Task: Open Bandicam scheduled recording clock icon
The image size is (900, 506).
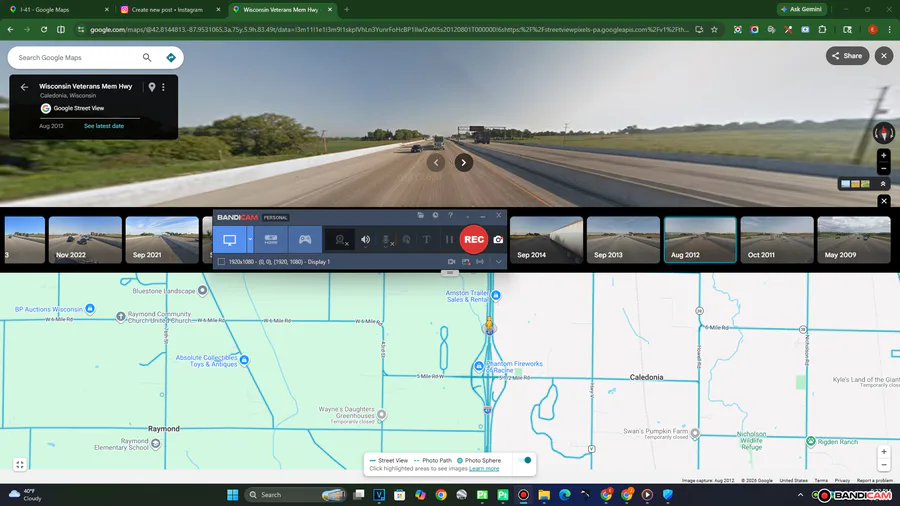Action: click(x=436, y=215)
